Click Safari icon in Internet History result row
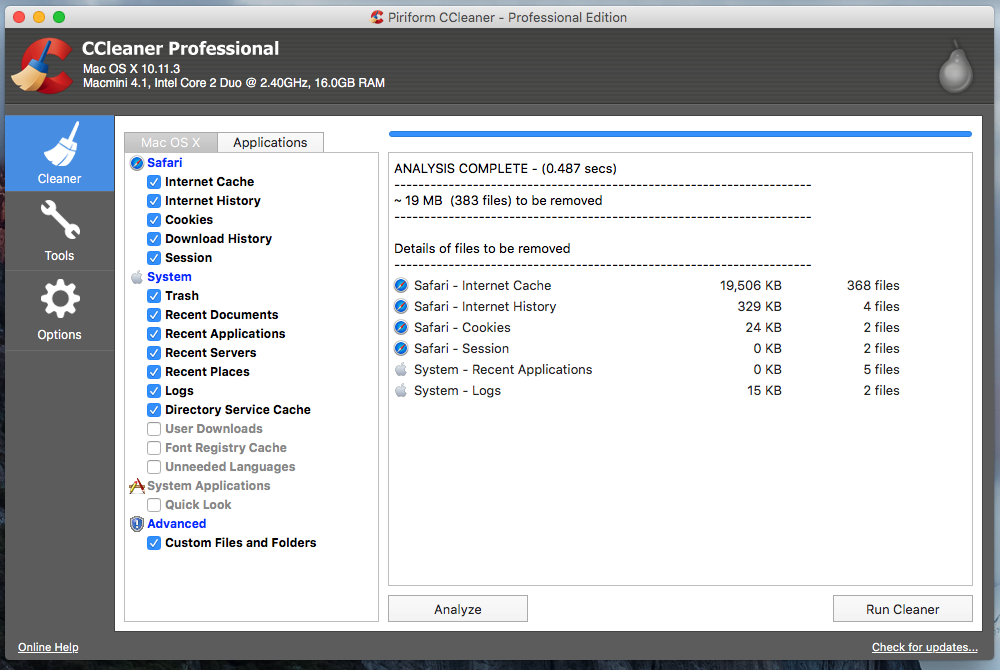1000x670 pixels. point(401,307)
